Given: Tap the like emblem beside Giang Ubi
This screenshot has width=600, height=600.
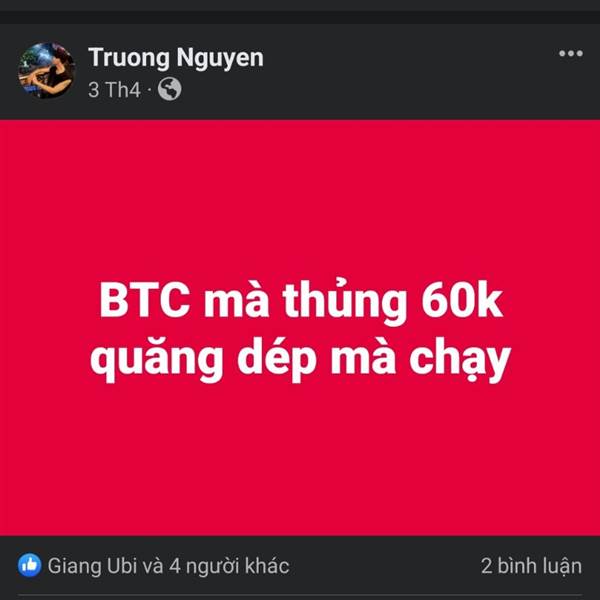Looking at the screenshot, I should 29,565.
